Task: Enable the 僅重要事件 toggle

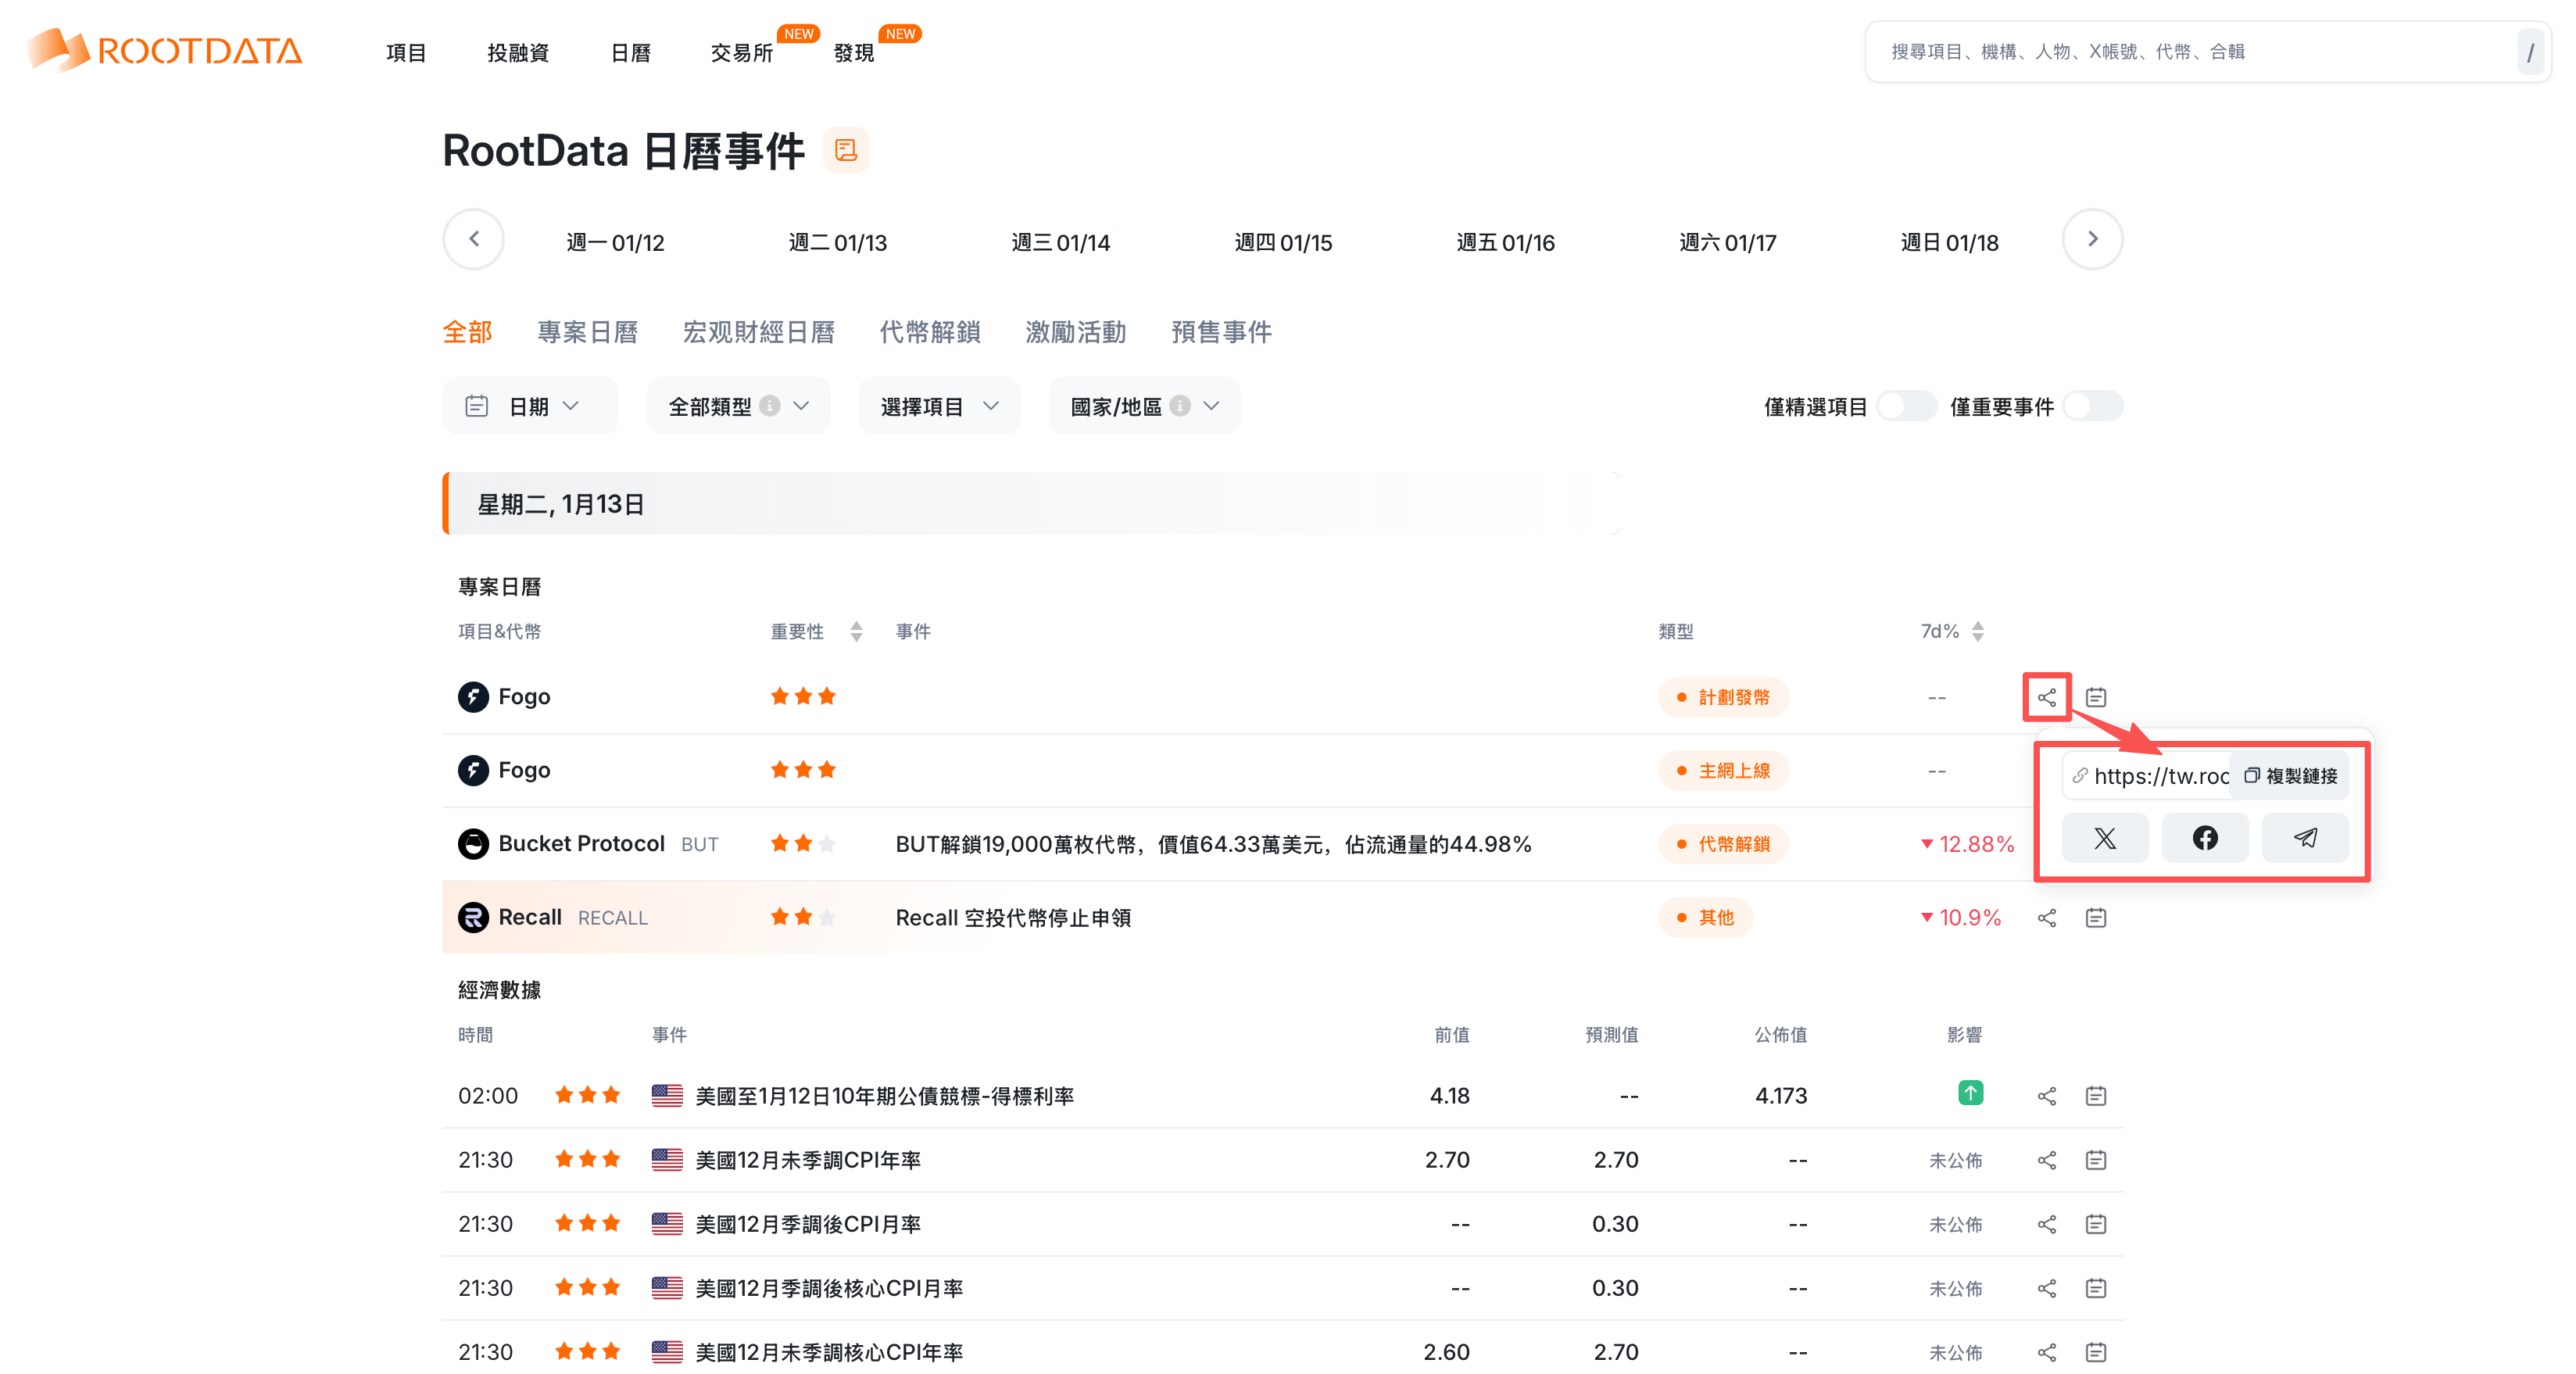Action: point(2092,406)
